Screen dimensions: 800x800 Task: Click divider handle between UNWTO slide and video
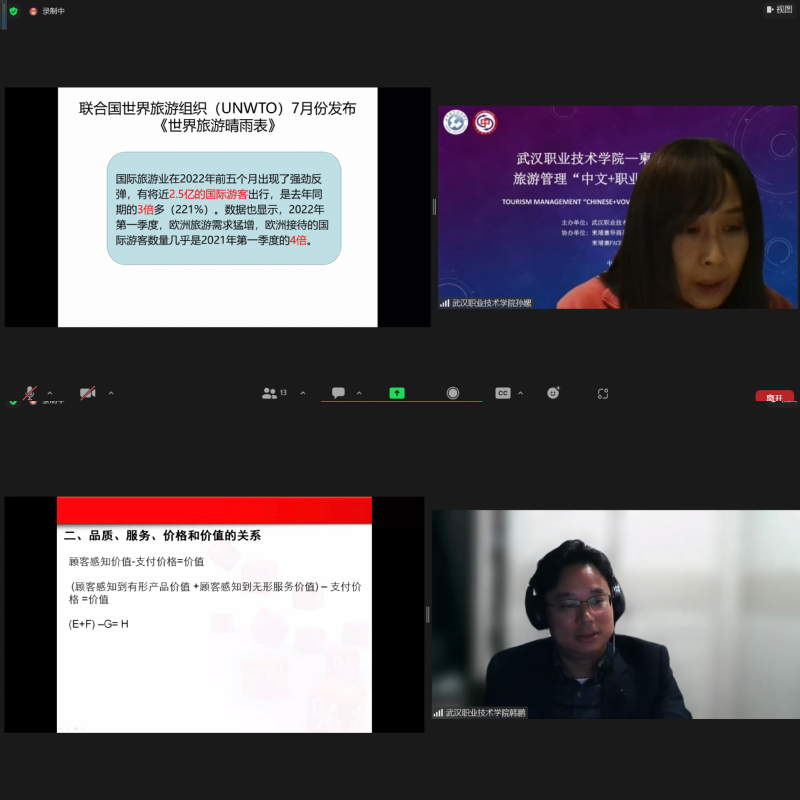tap(434, 207)
